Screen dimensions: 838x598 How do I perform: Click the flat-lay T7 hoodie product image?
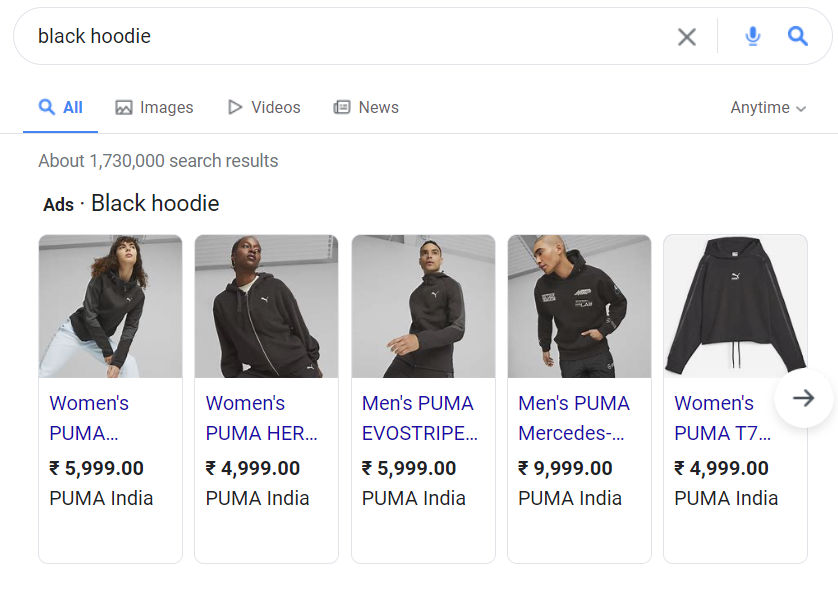point(735,306)
